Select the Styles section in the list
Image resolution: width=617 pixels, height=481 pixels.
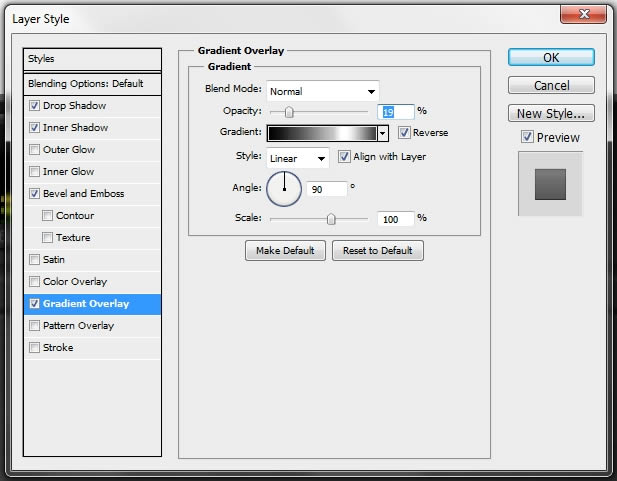[x=92, y=59]
